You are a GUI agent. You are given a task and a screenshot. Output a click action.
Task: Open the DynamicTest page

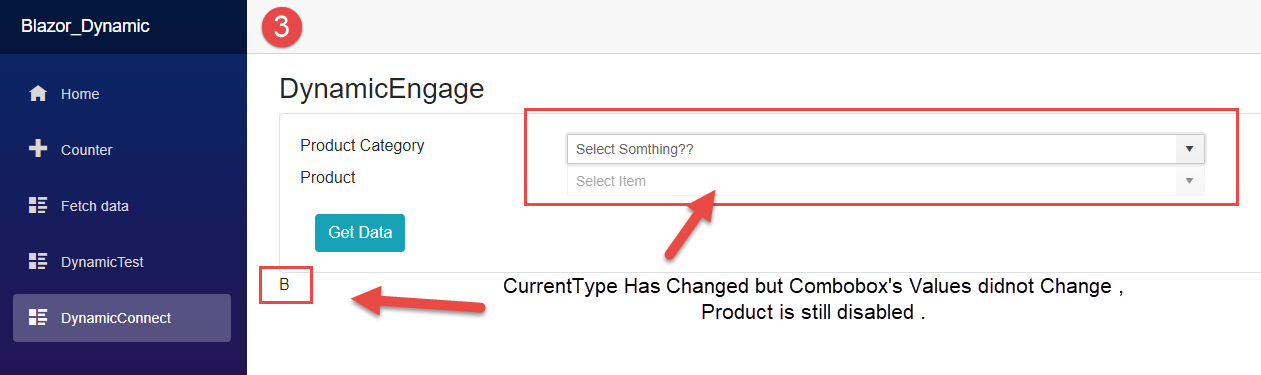point(122,262)
